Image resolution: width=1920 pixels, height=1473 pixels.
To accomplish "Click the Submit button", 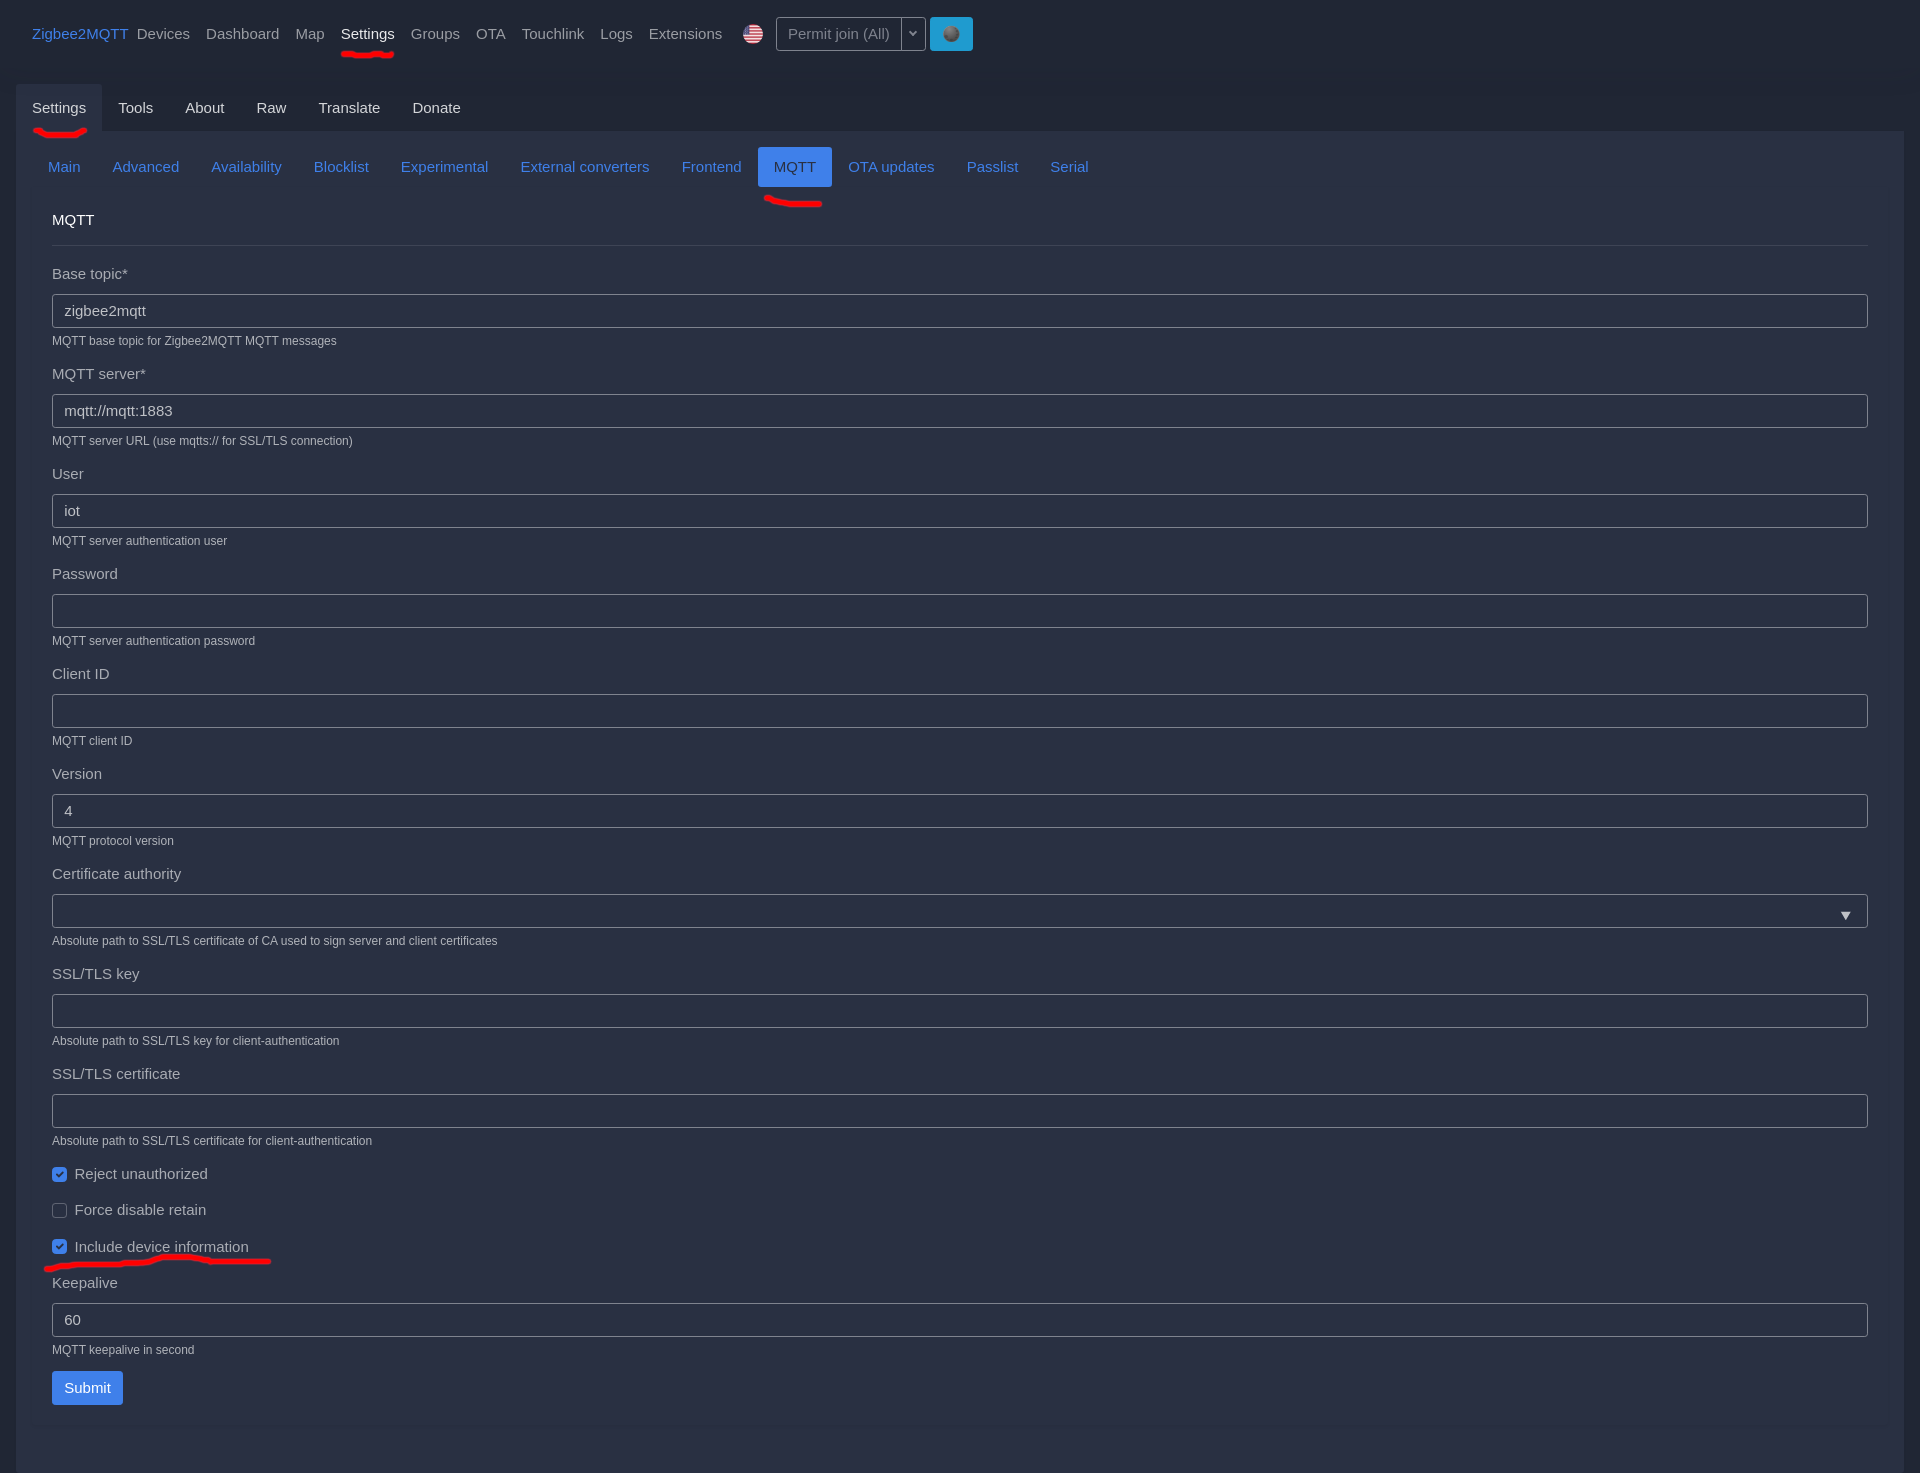I will (87, 1388).
